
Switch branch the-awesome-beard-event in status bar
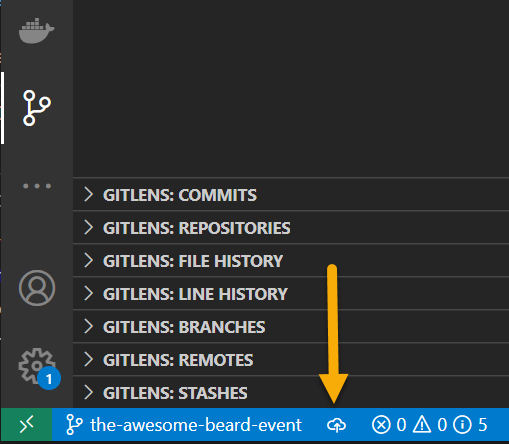tap(184, 425)
